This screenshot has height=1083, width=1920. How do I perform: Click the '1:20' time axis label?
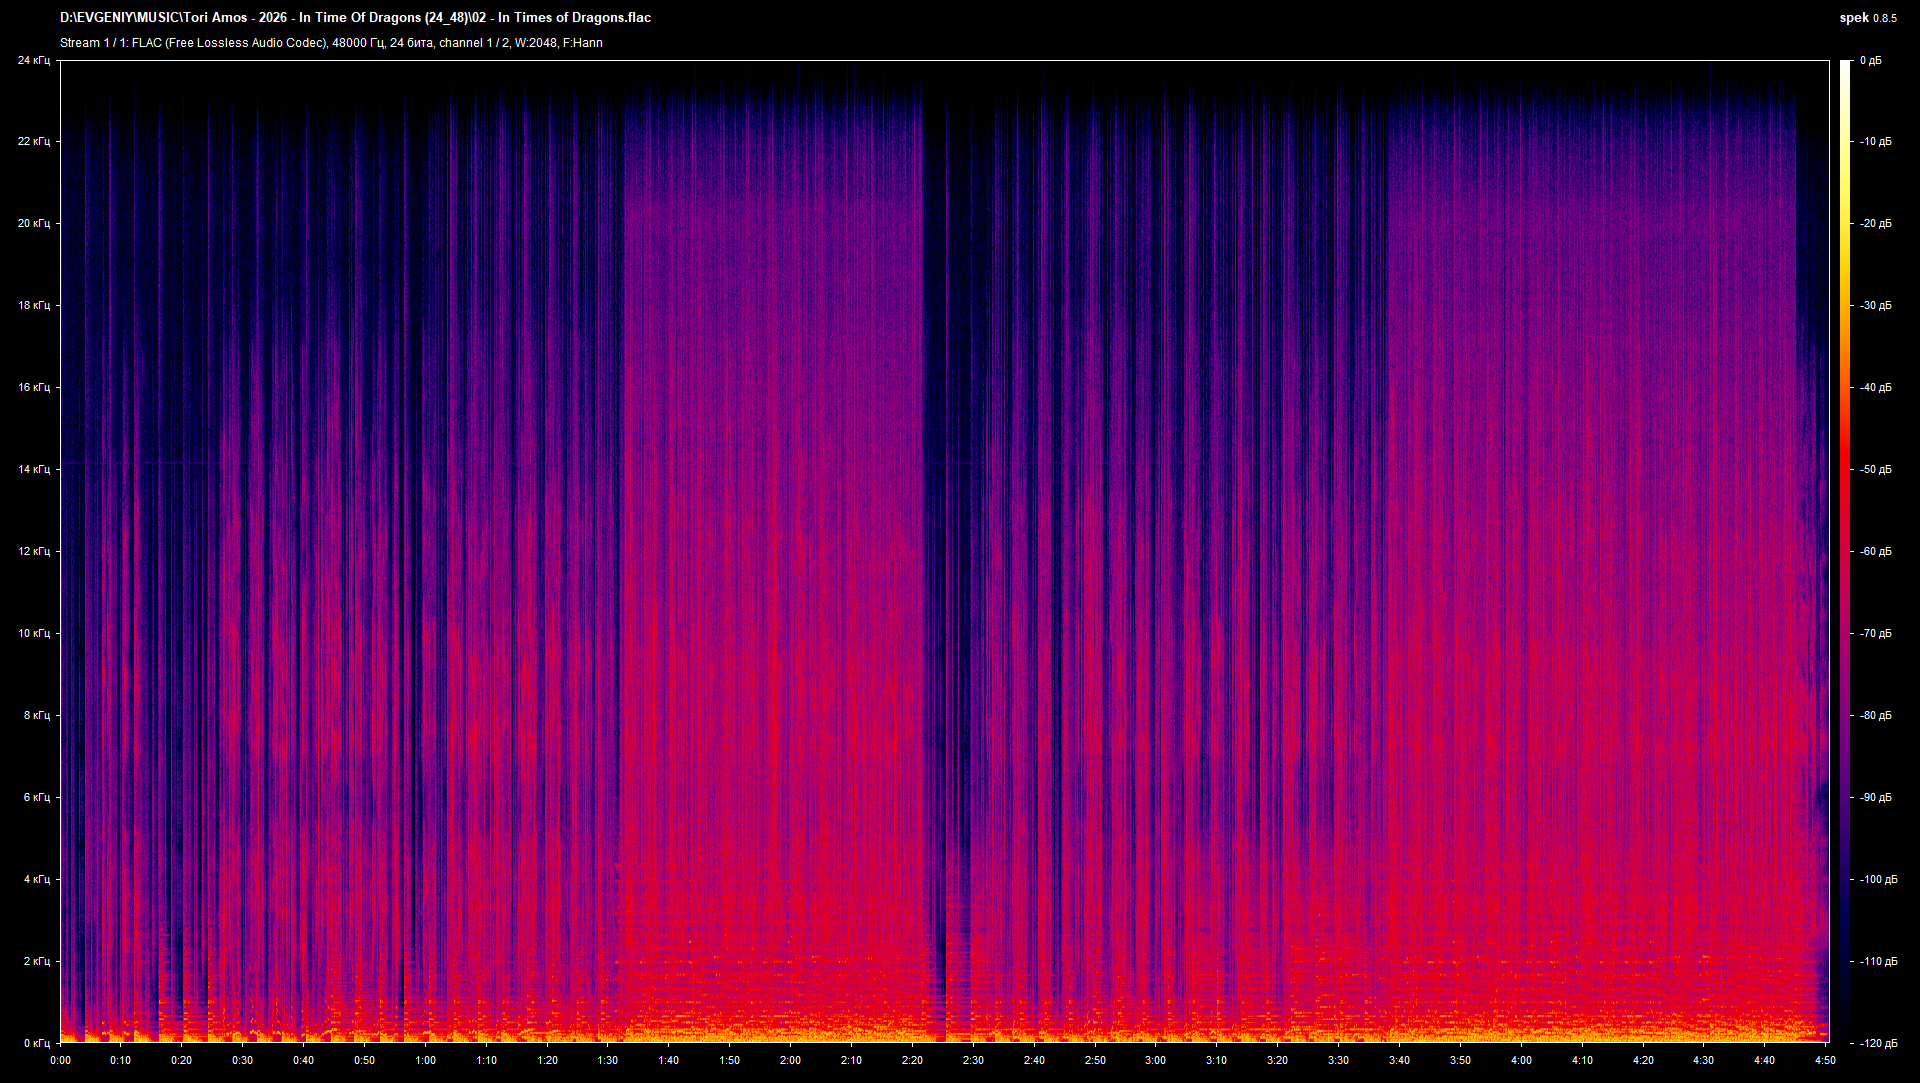point(548,1061)
